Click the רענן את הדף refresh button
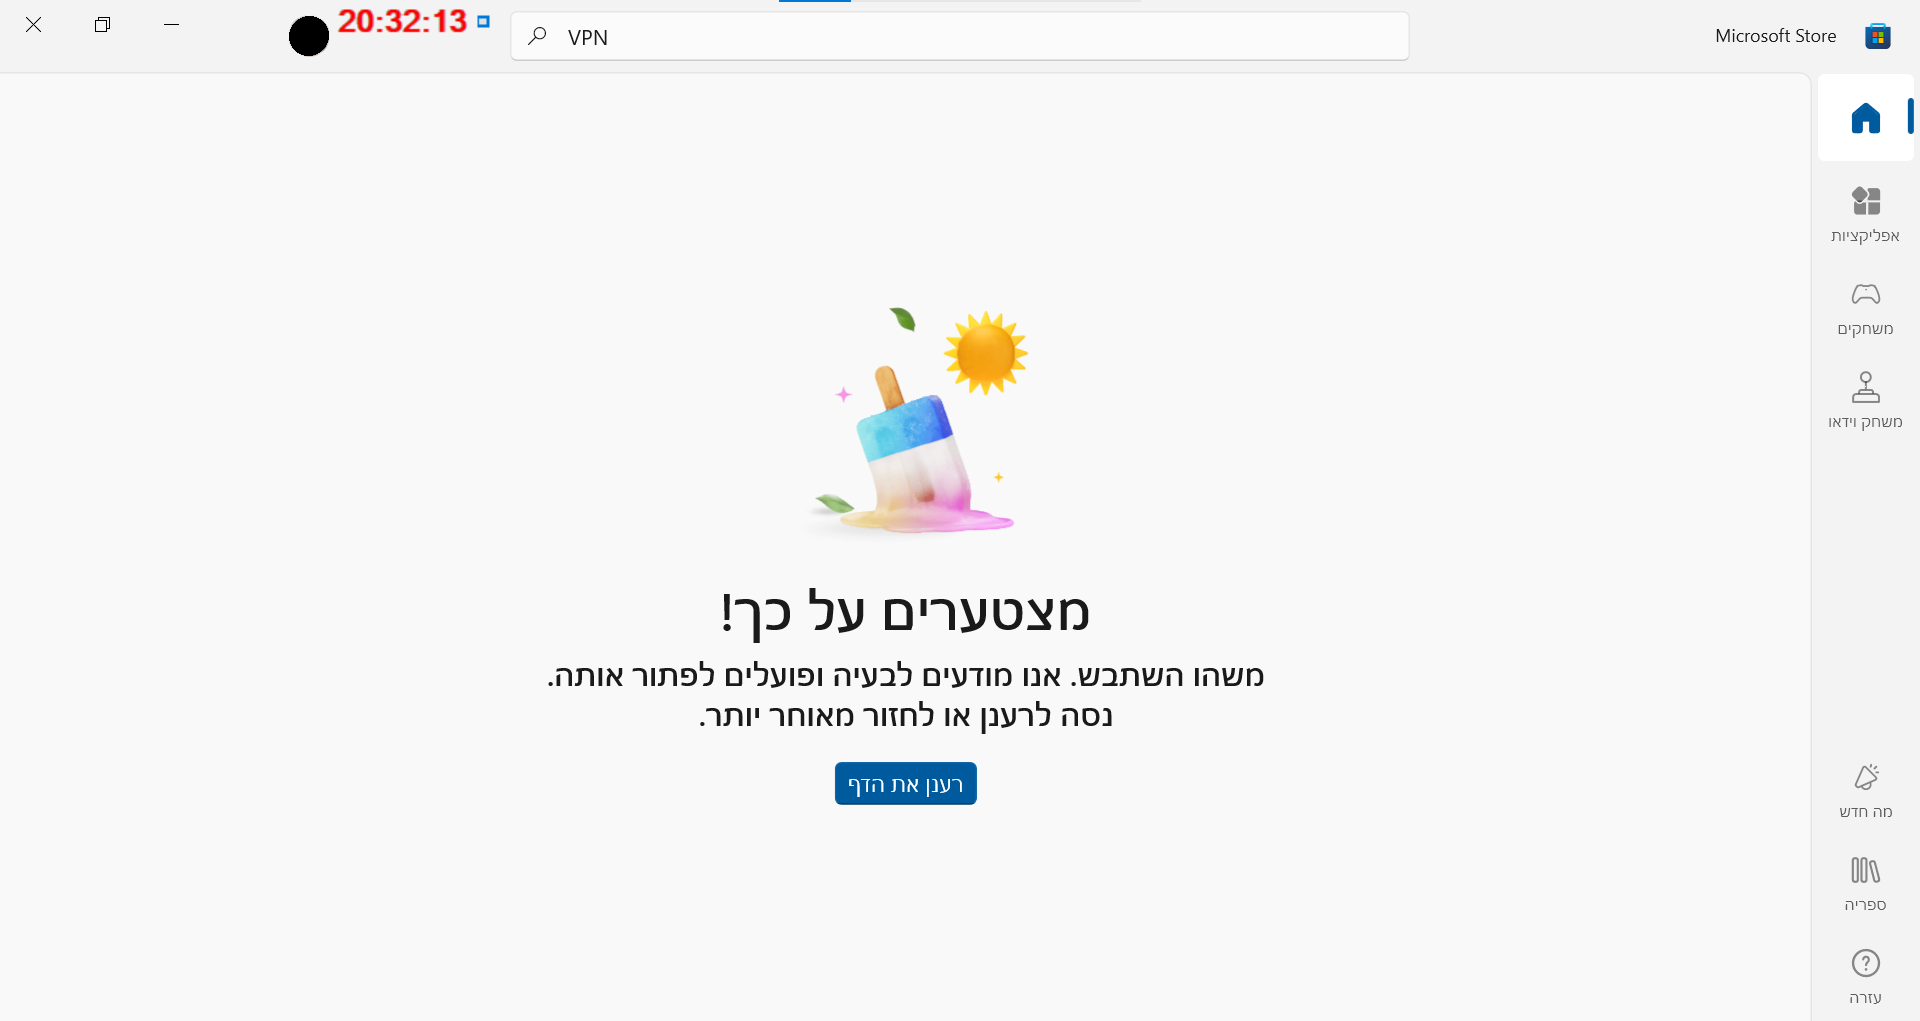Image resolution: width=1920 pixels, height=1021 pixels. pos(905,784)
